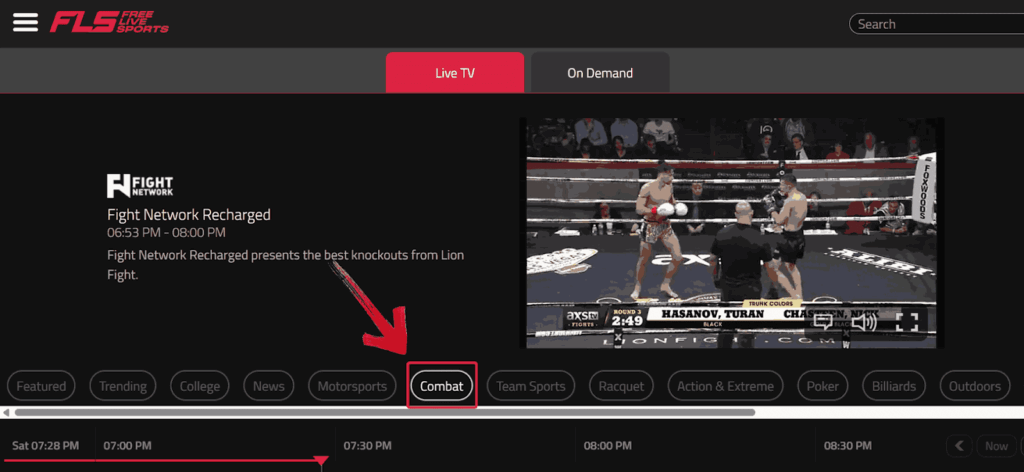Open the hamburger menu
This screenshot has width=1024, height=472.
(x=25, y=22)
